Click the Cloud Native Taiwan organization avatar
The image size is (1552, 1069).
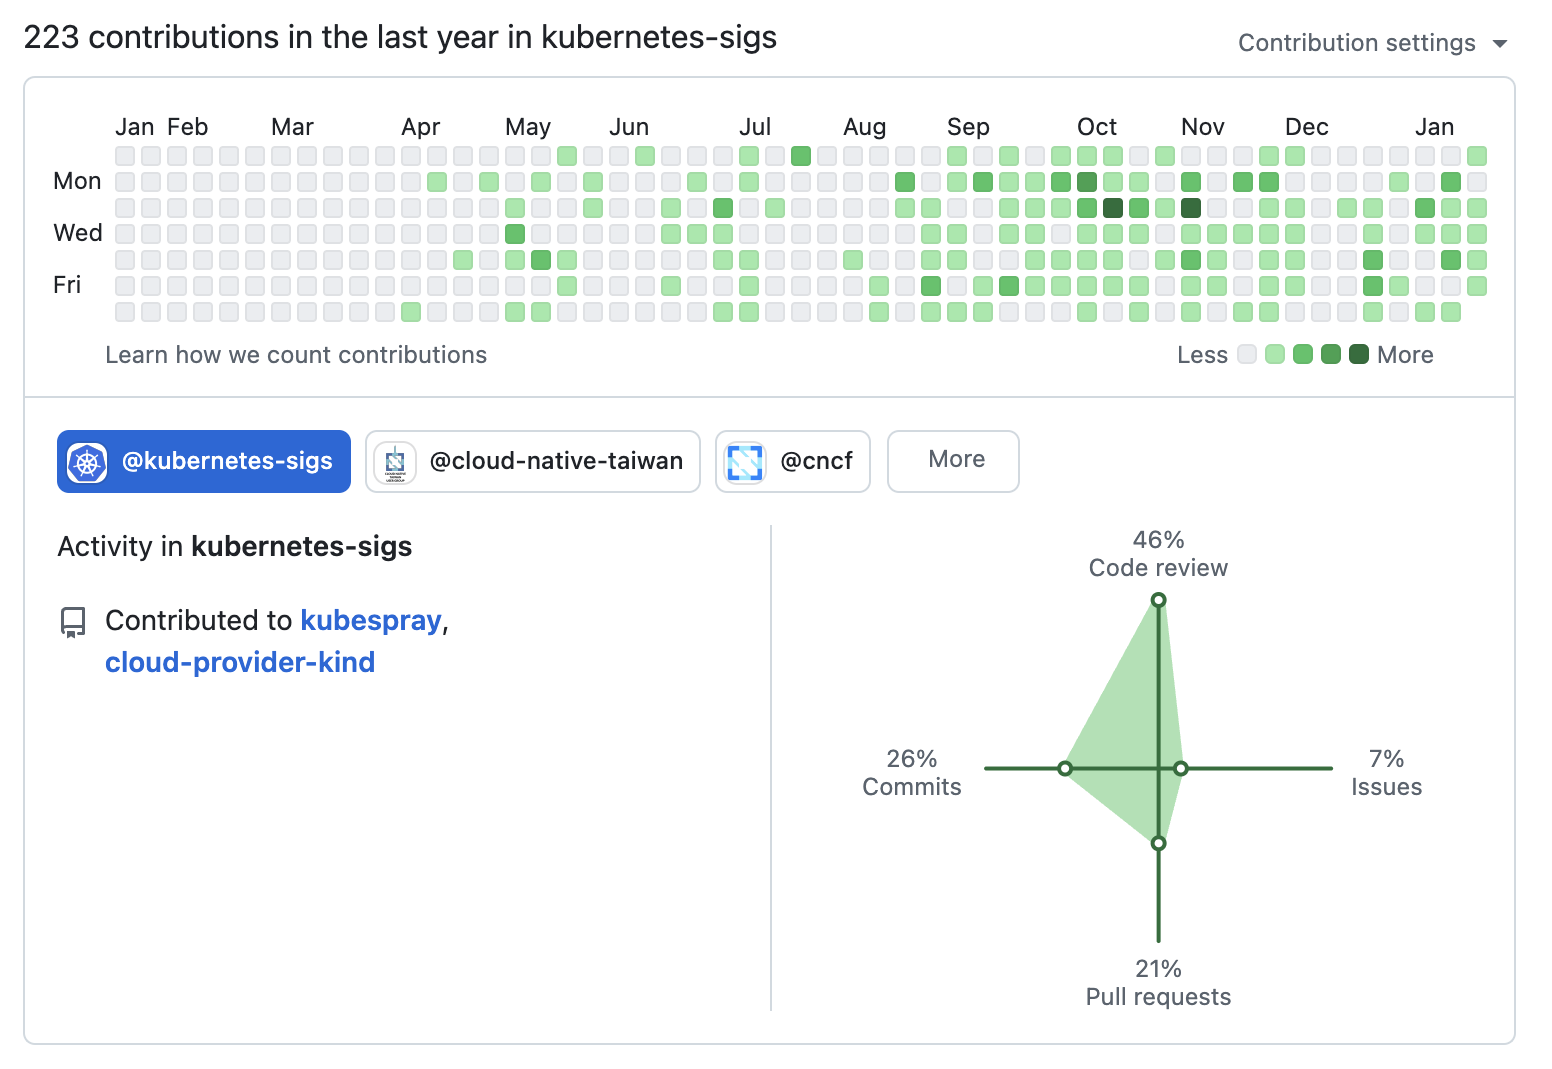[396, 461]
